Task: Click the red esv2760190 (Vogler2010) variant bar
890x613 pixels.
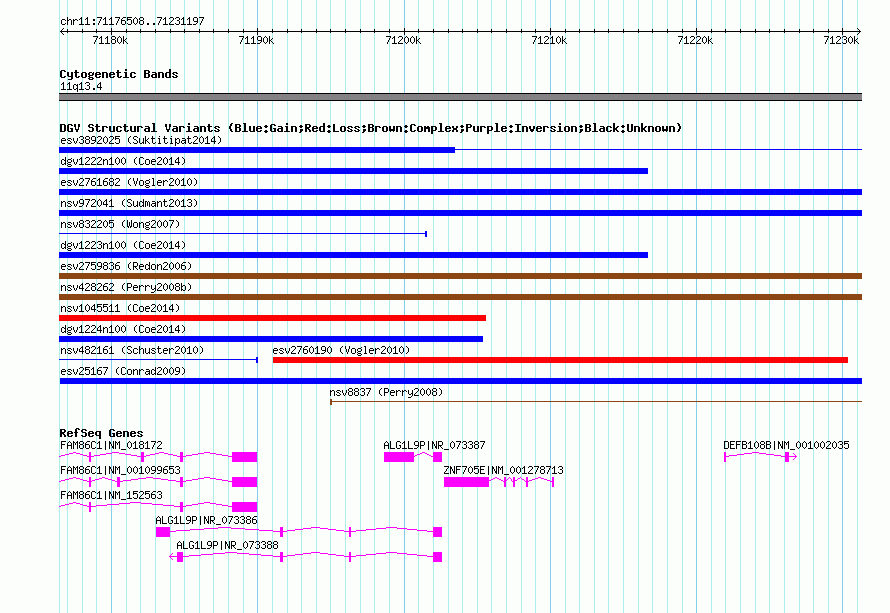Action: tap(560, 360)
